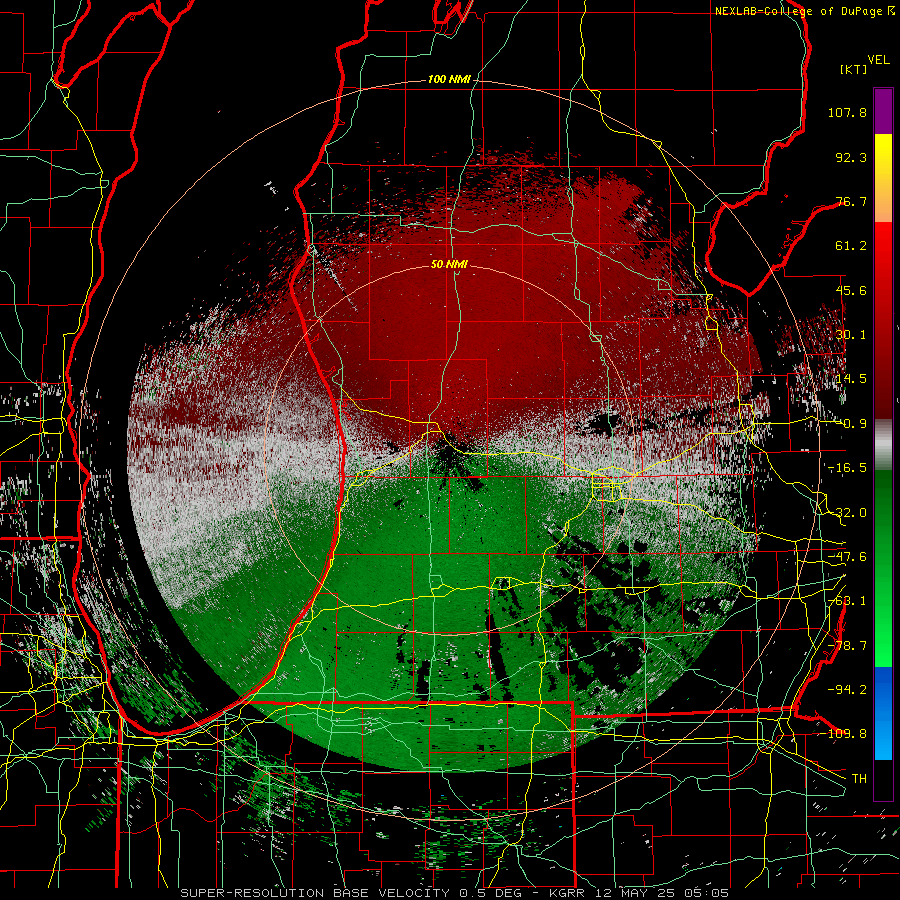900x900 pixels.
Task: Click the -47.6 scale value
Action: pos(847,557)
